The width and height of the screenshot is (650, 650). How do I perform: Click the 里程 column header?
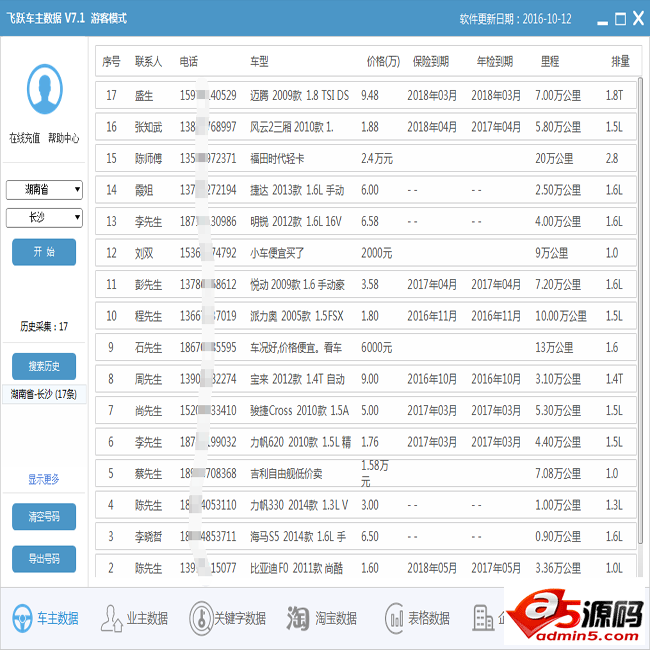(x=550, y=62)
